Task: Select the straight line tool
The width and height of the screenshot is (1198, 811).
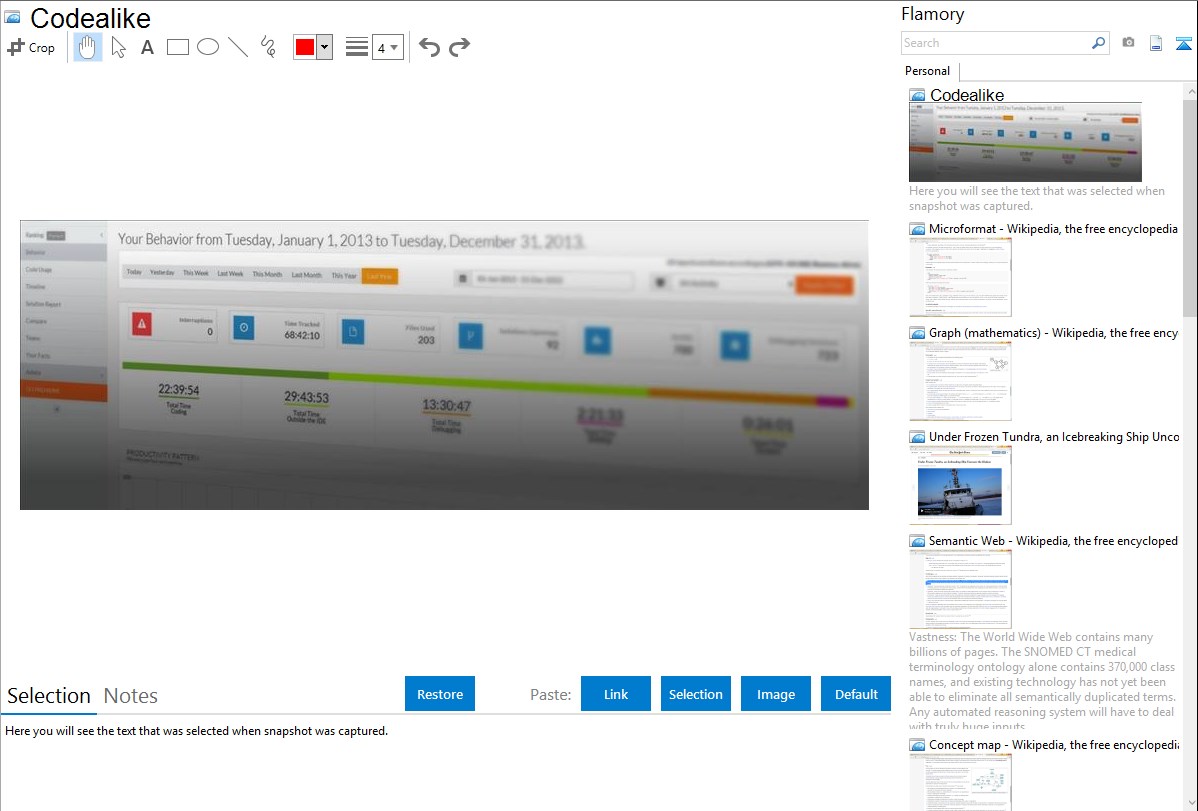Action: 238,47
